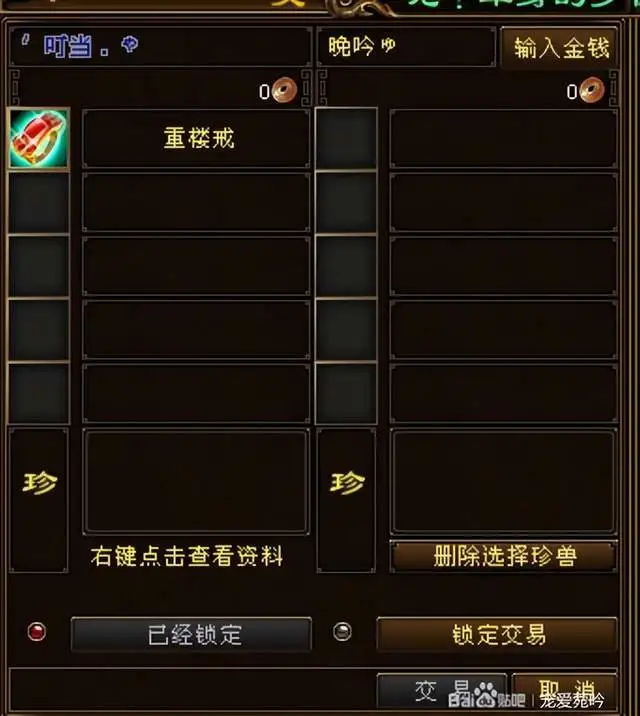Toggle the red lock indicator light

click(37, 632)
